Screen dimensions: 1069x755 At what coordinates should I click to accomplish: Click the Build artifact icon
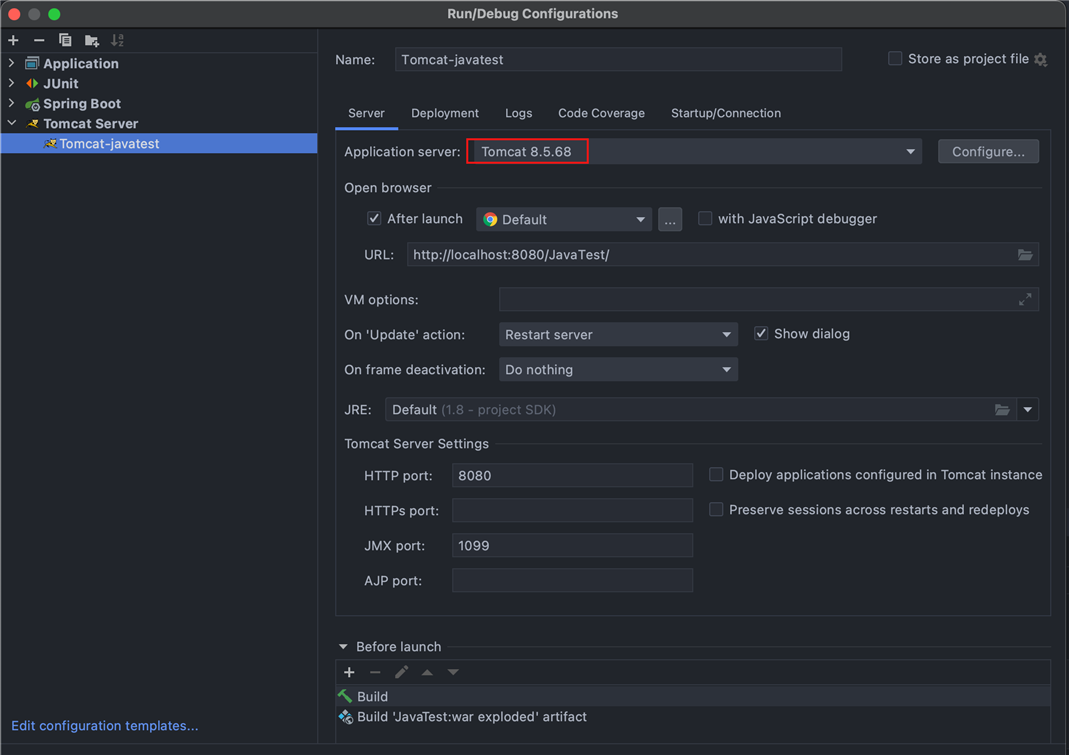click(x=346, y=717)
